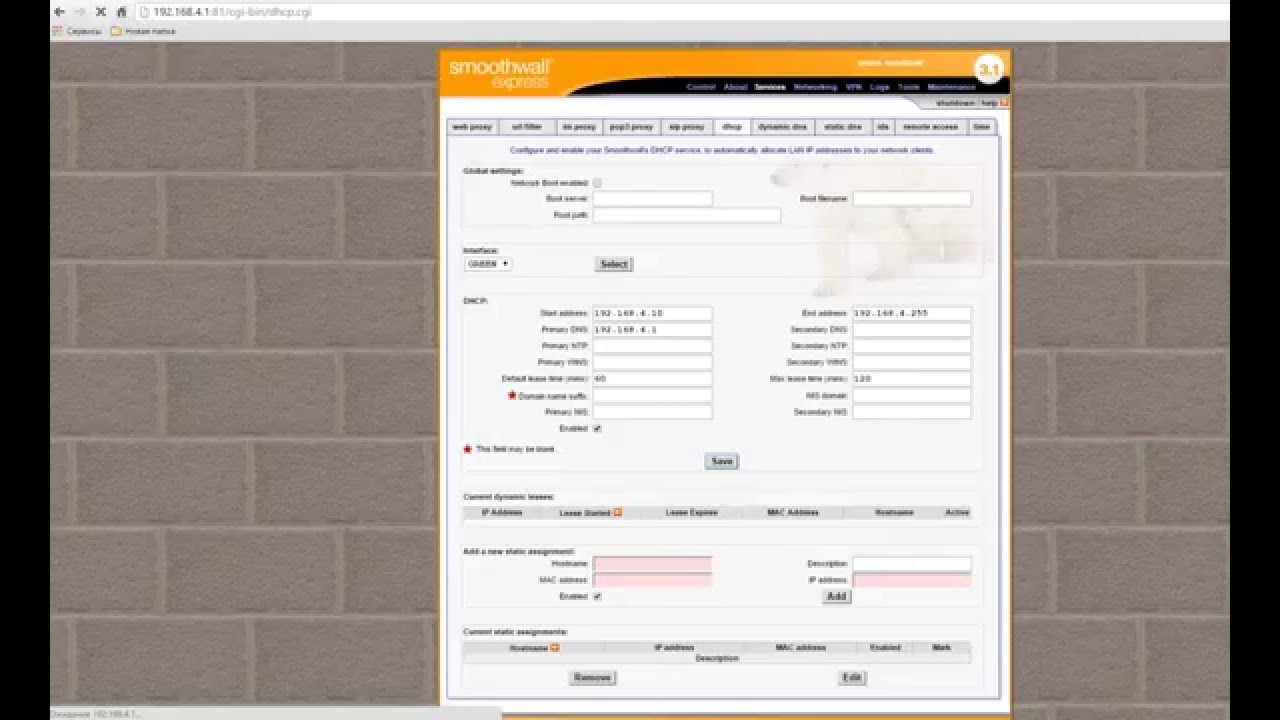The width and height of the screenshot is (1280, 720).
Task: Click the Remove button
Action: (592, 677)
